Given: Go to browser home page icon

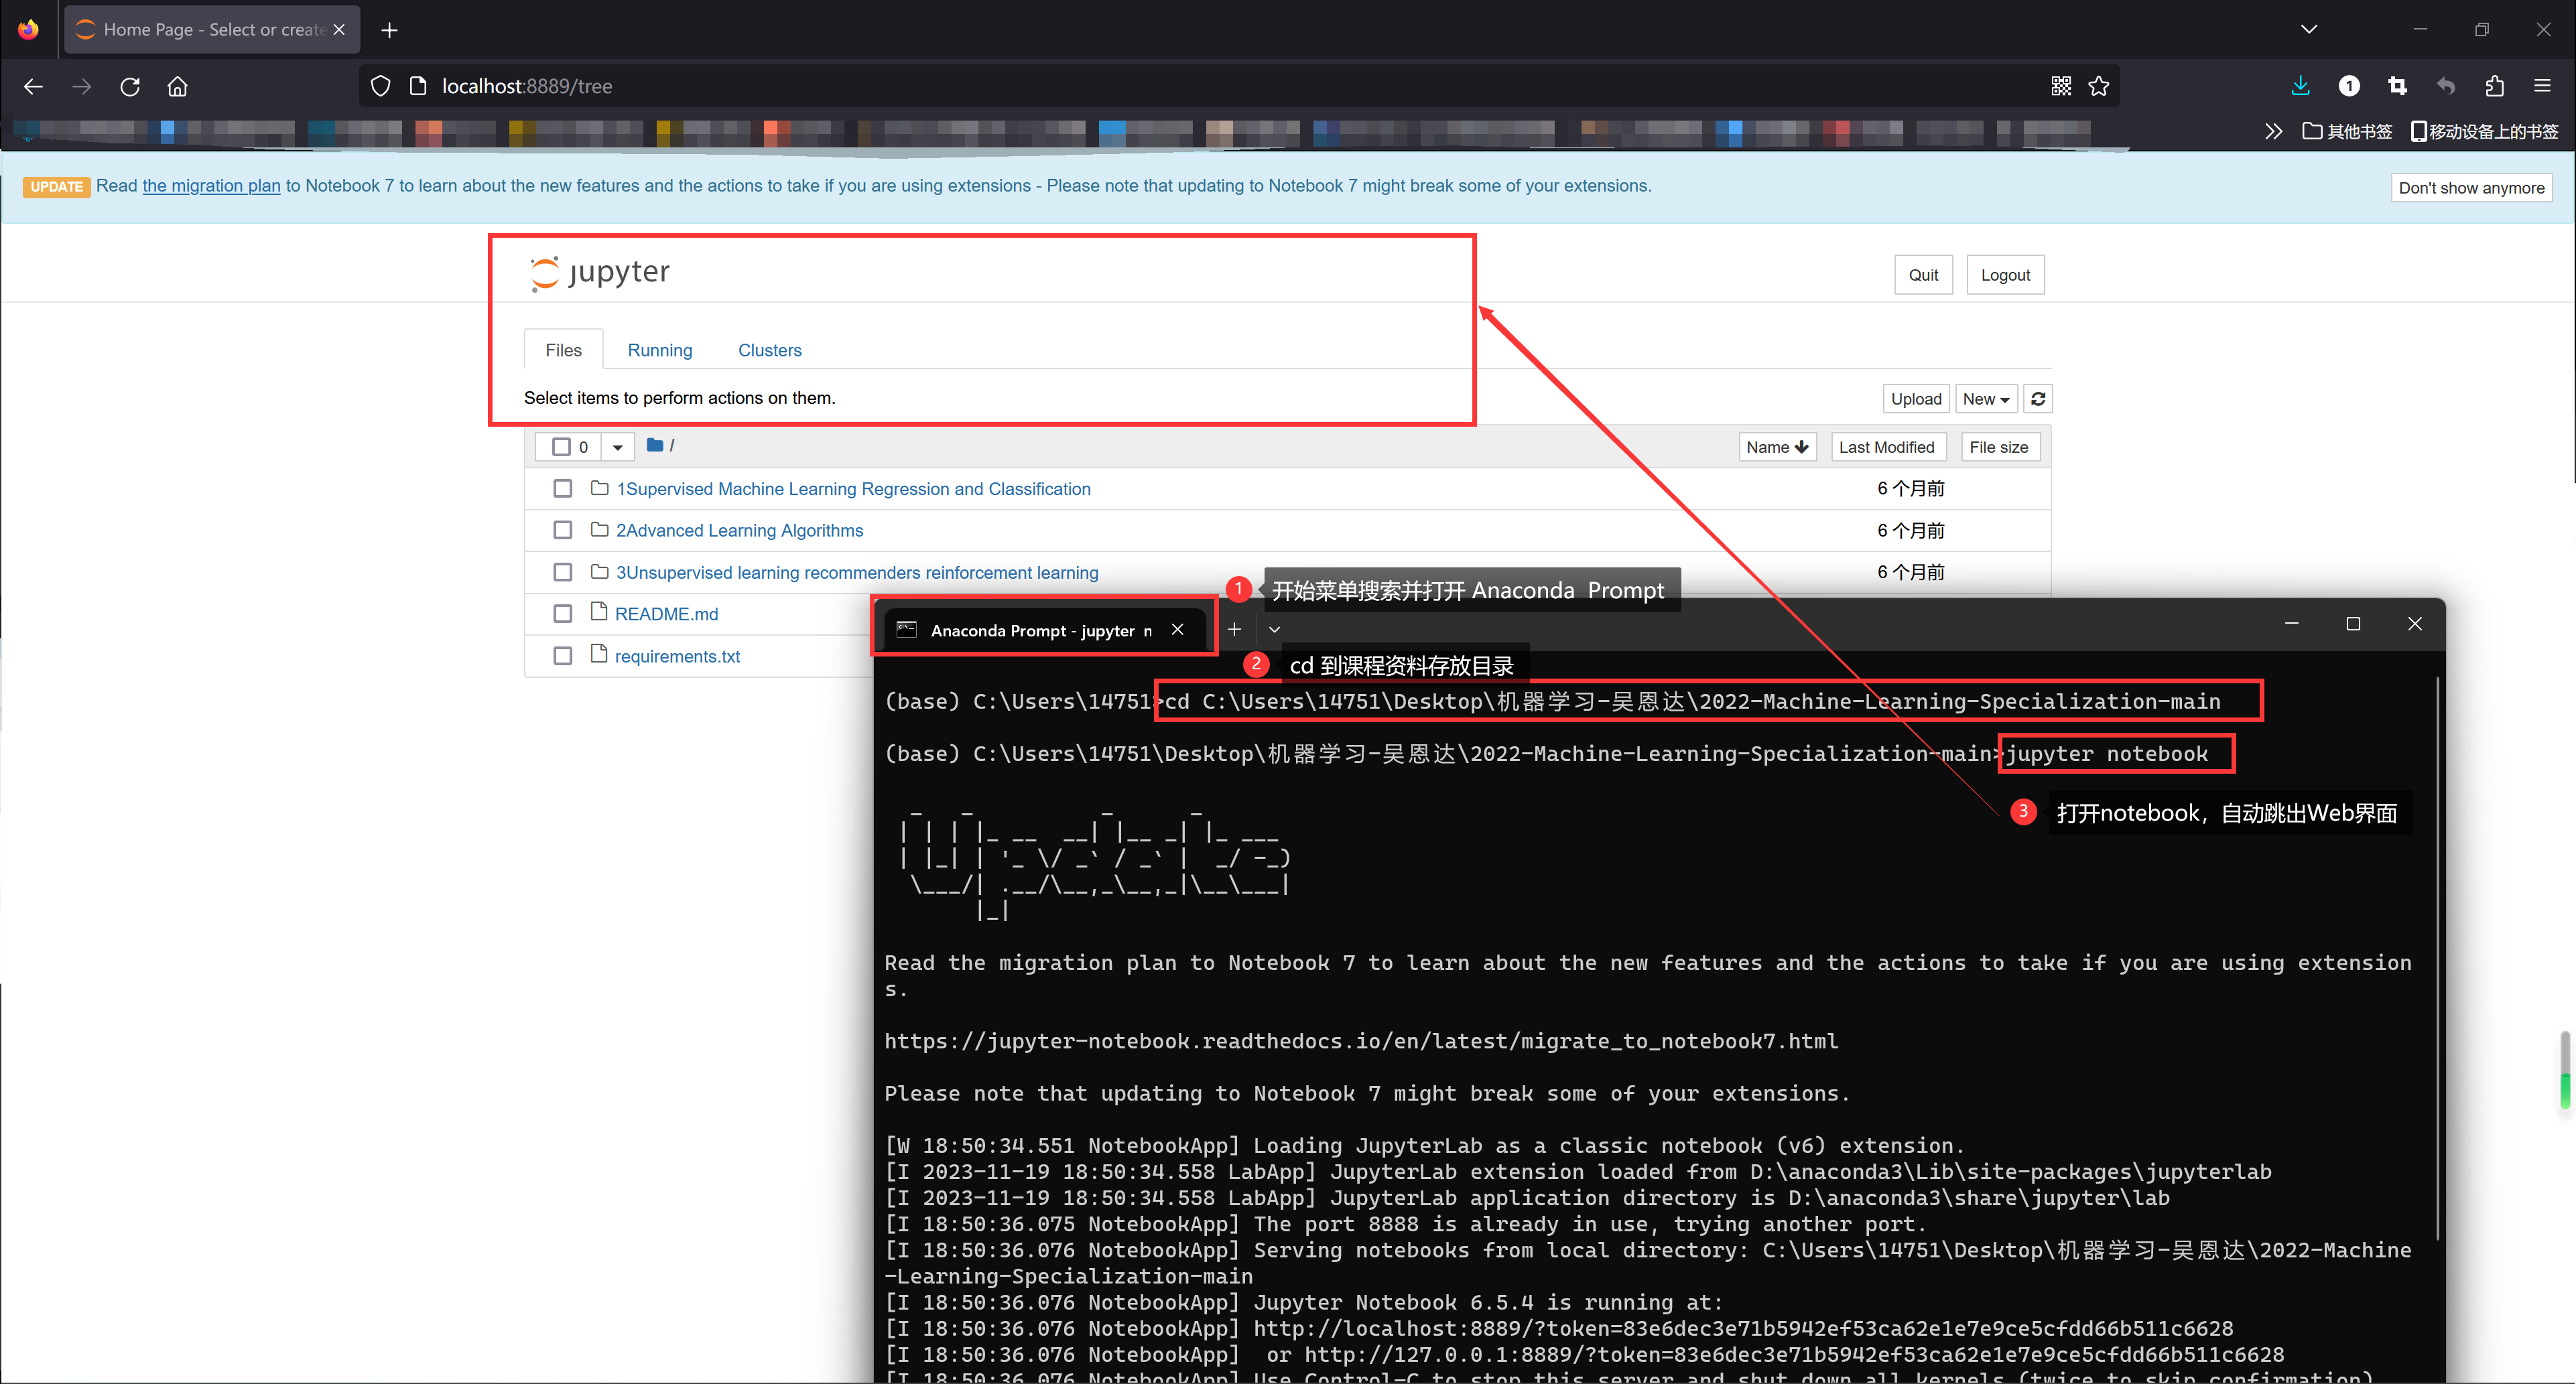Looking at the screenshot, I should click(x=178, y=87).
